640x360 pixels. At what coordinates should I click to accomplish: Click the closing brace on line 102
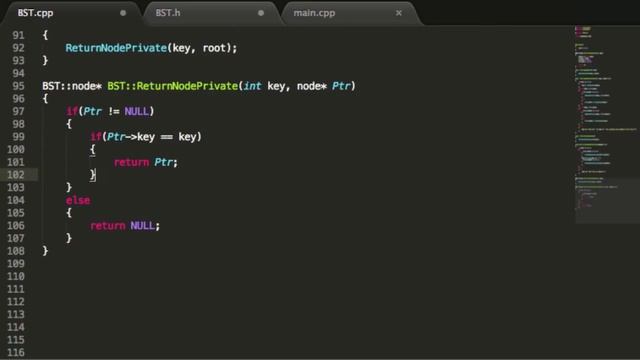[x=93, y=175]
